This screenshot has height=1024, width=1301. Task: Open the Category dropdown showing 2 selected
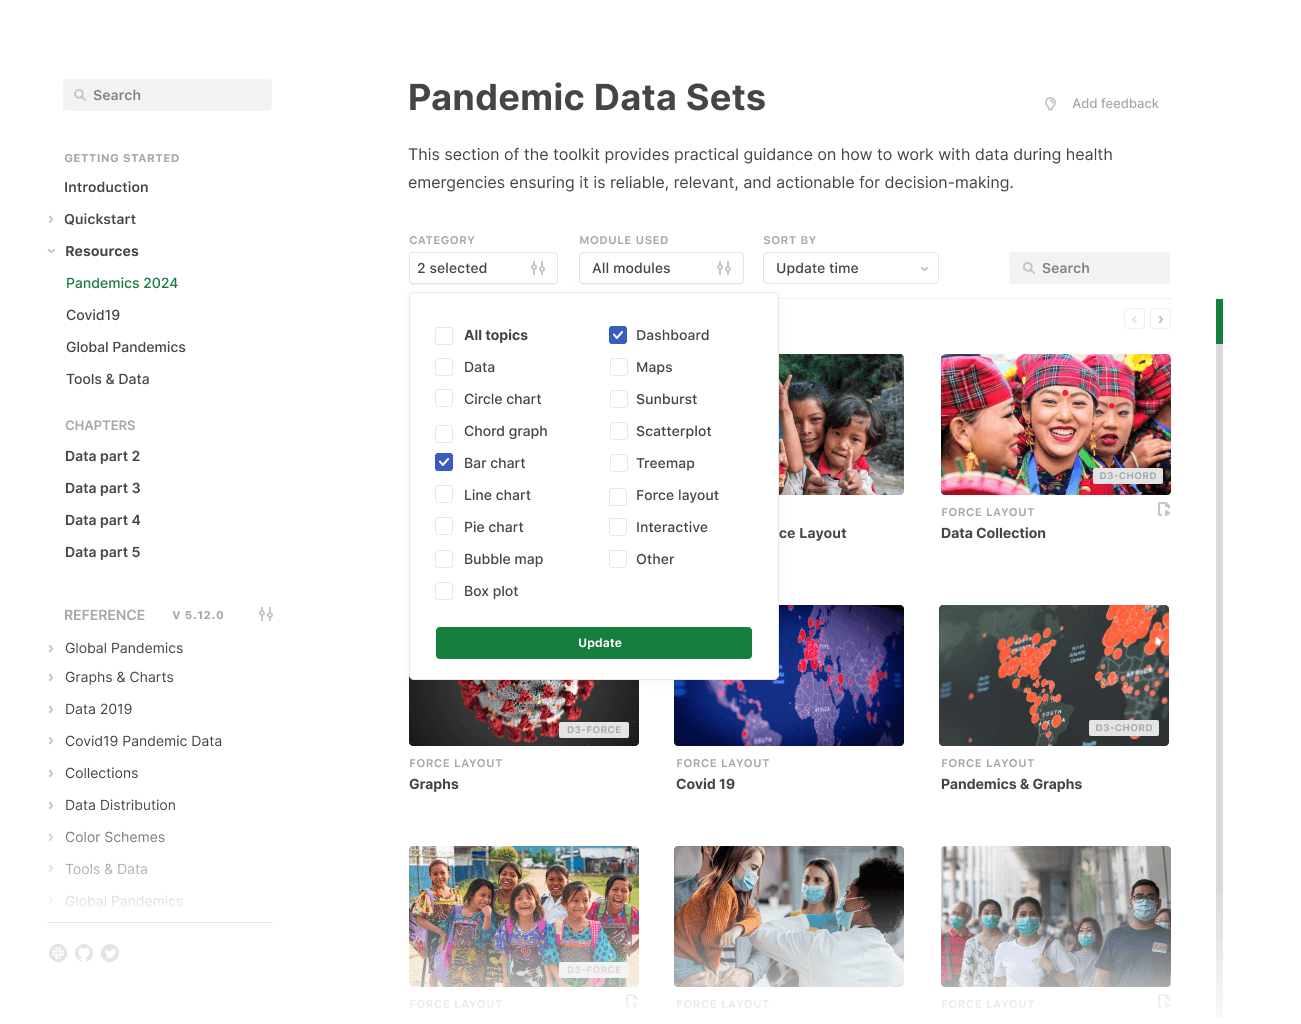pos(483,268)
